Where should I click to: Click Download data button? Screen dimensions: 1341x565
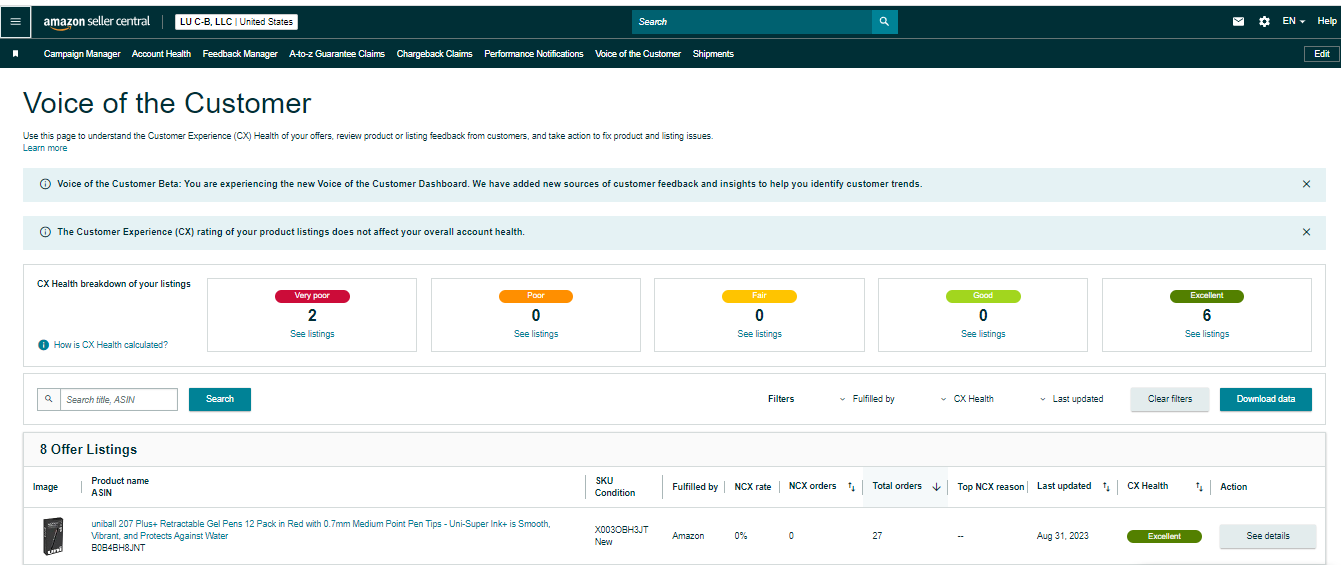click(x=1266, y=399)
